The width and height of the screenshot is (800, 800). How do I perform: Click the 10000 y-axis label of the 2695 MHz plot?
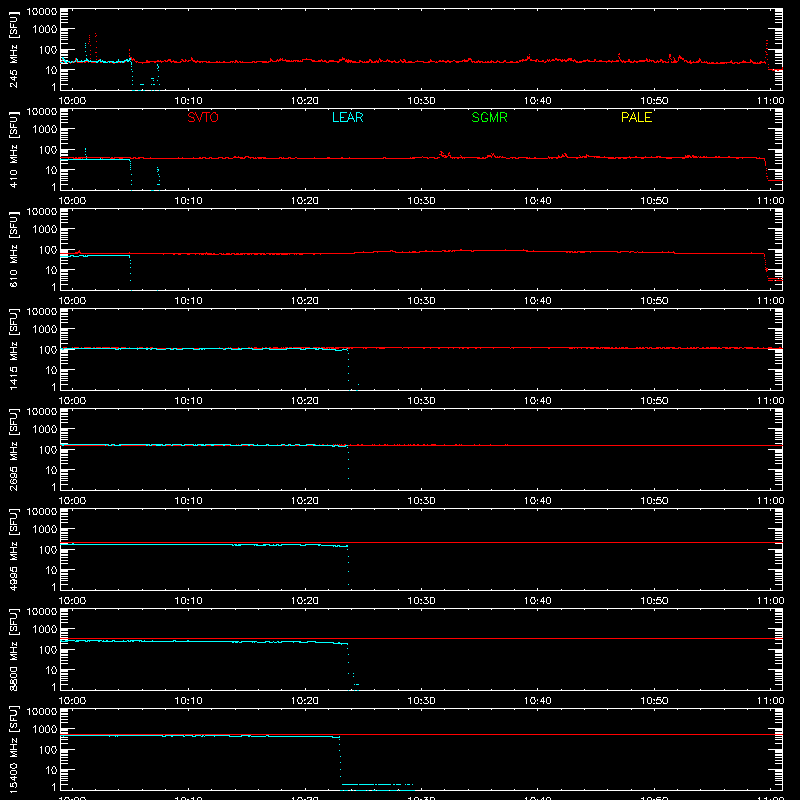pyautogui.click(x=42, y=412)
